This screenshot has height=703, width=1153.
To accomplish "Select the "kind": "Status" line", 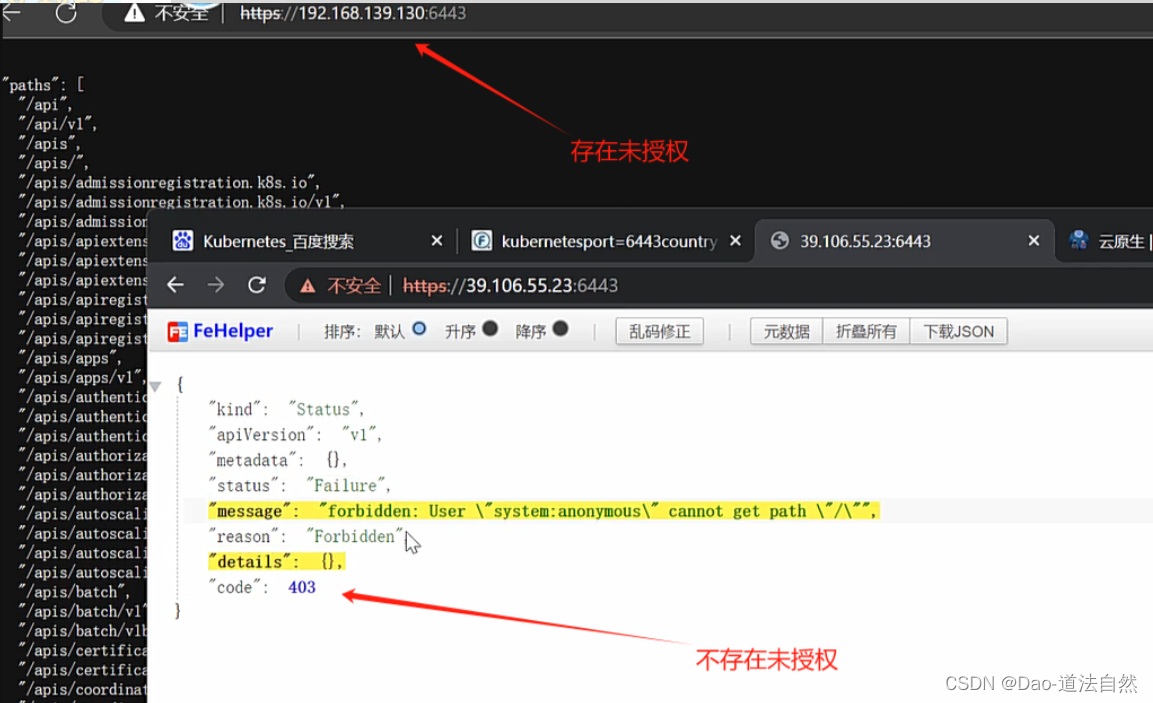I will tap(287, 409).
